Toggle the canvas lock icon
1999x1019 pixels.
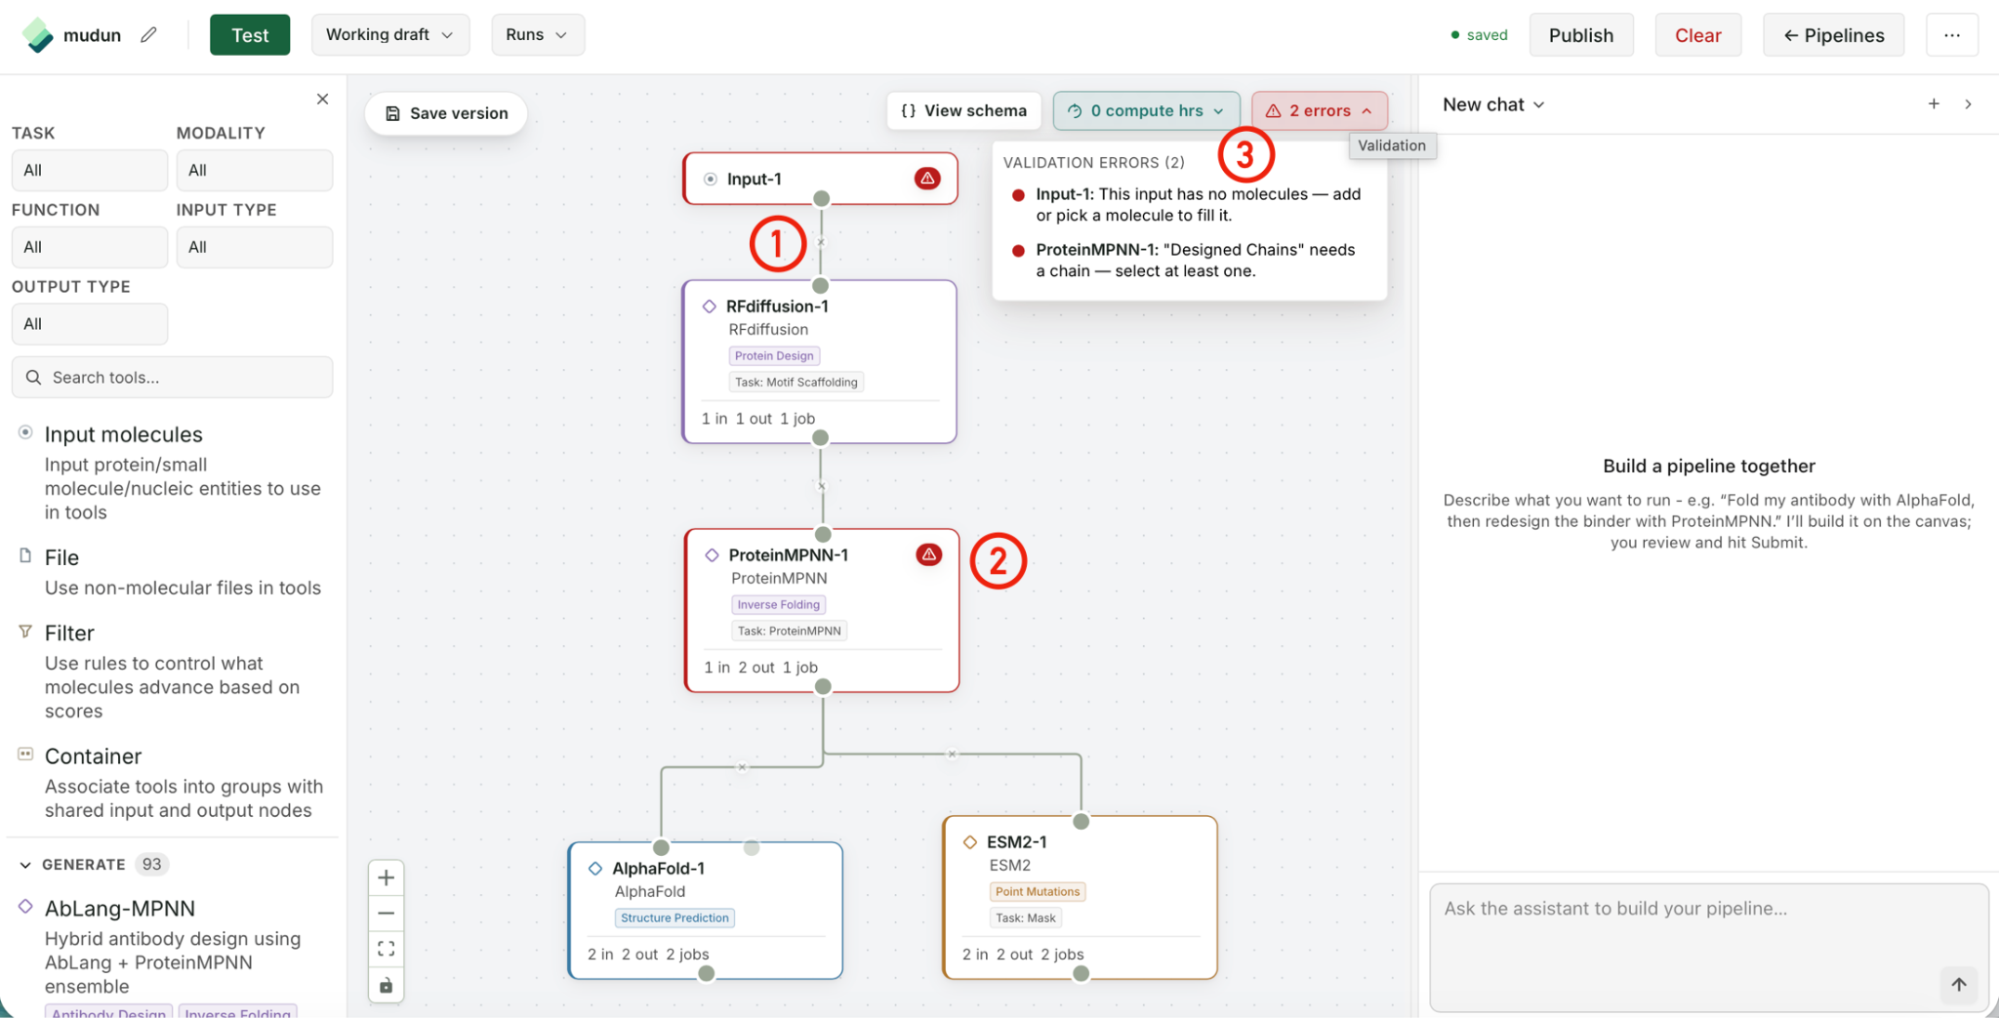tap(386, 986)
